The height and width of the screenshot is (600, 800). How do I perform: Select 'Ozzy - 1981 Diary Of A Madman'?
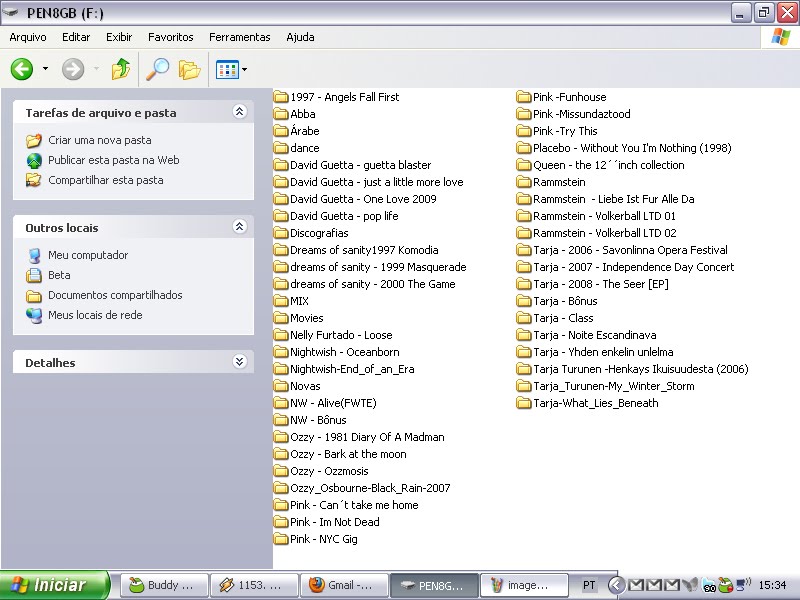(367, 437)
